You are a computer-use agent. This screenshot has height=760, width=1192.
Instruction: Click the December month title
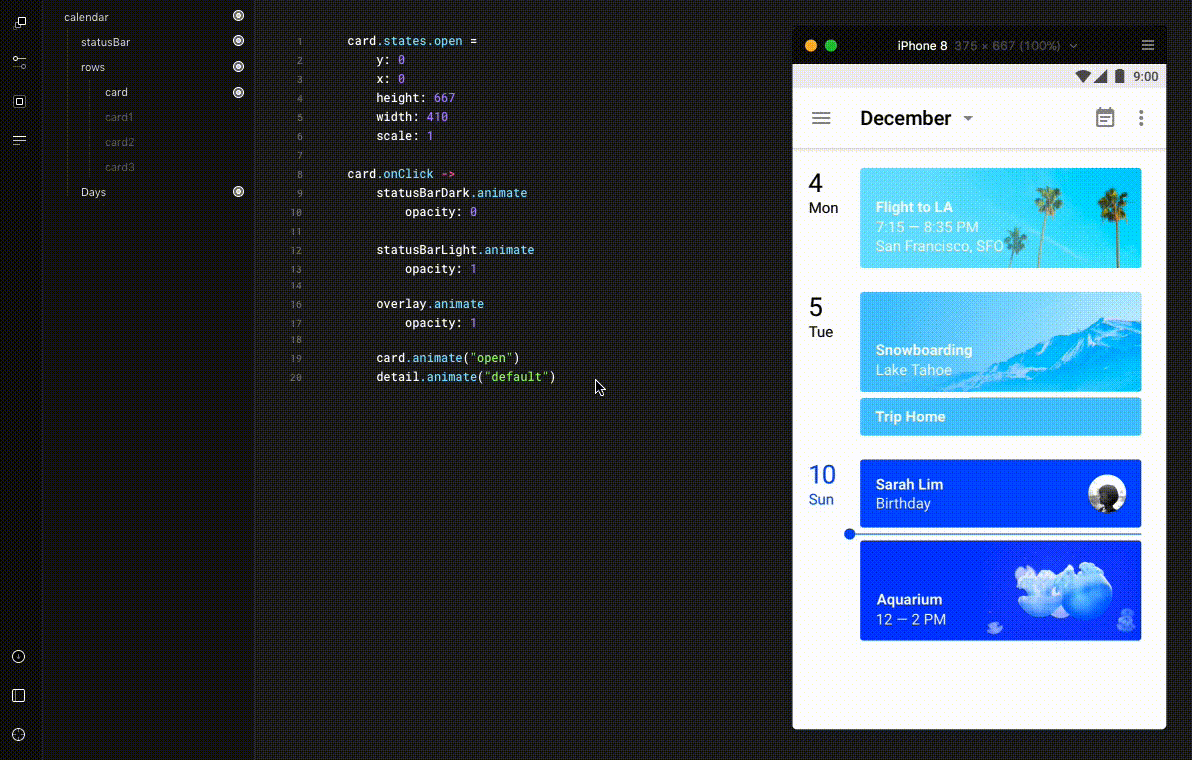tap(905, 119)
